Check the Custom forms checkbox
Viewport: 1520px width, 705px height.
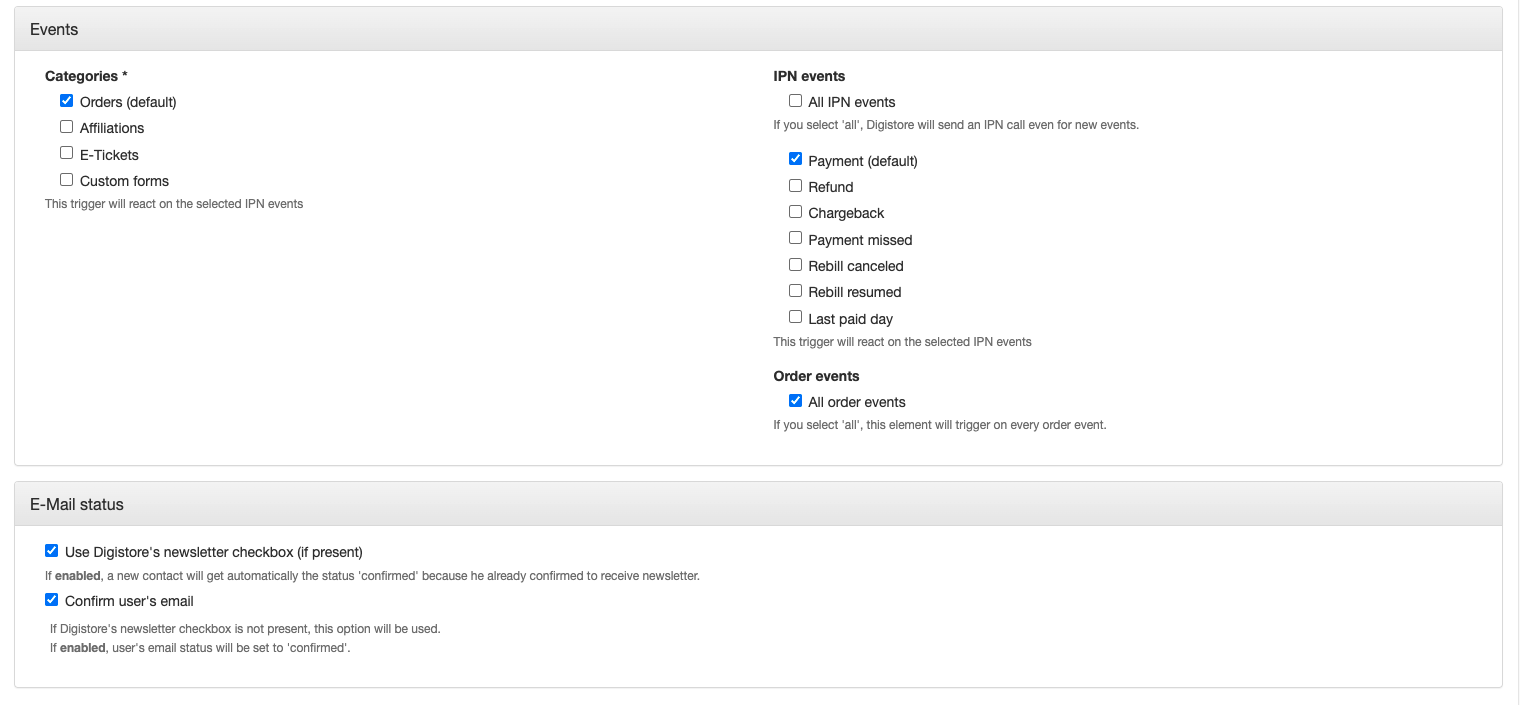67,180
